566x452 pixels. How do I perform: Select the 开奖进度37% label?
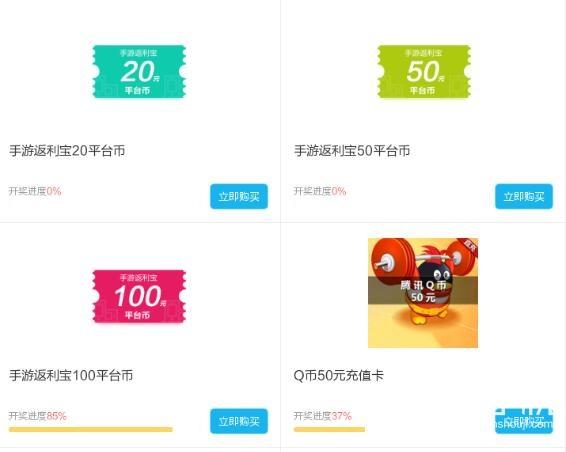click(x=323, y=416)
